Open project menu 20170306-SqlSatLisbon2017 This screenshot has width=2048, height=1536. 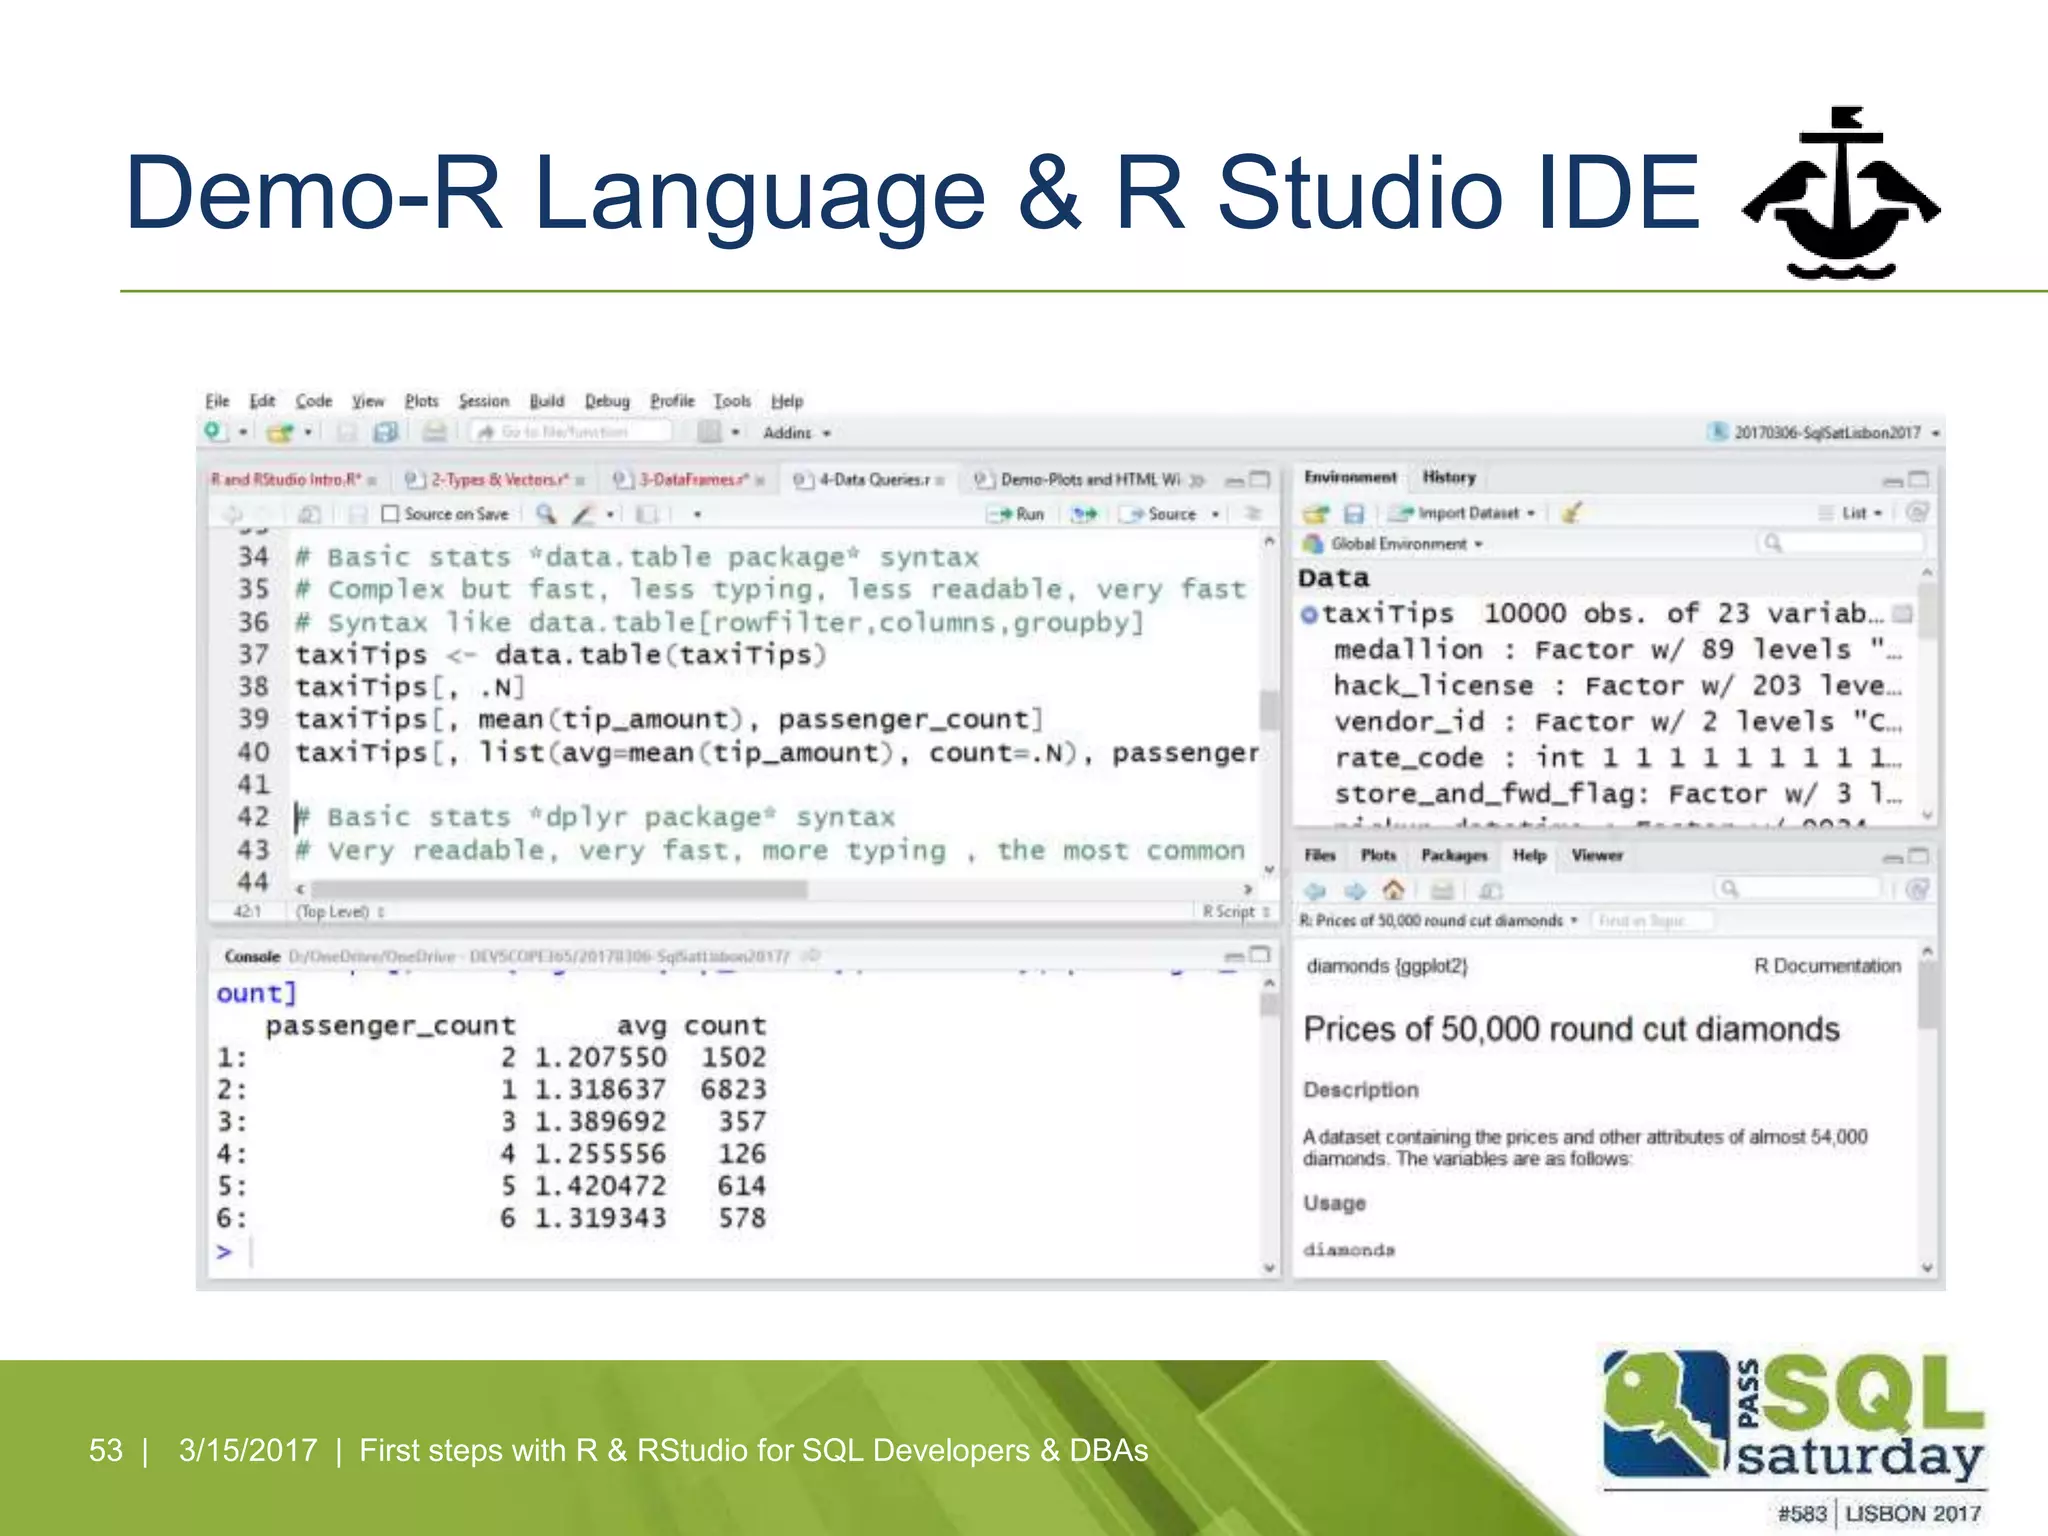tap(1823, 432)
